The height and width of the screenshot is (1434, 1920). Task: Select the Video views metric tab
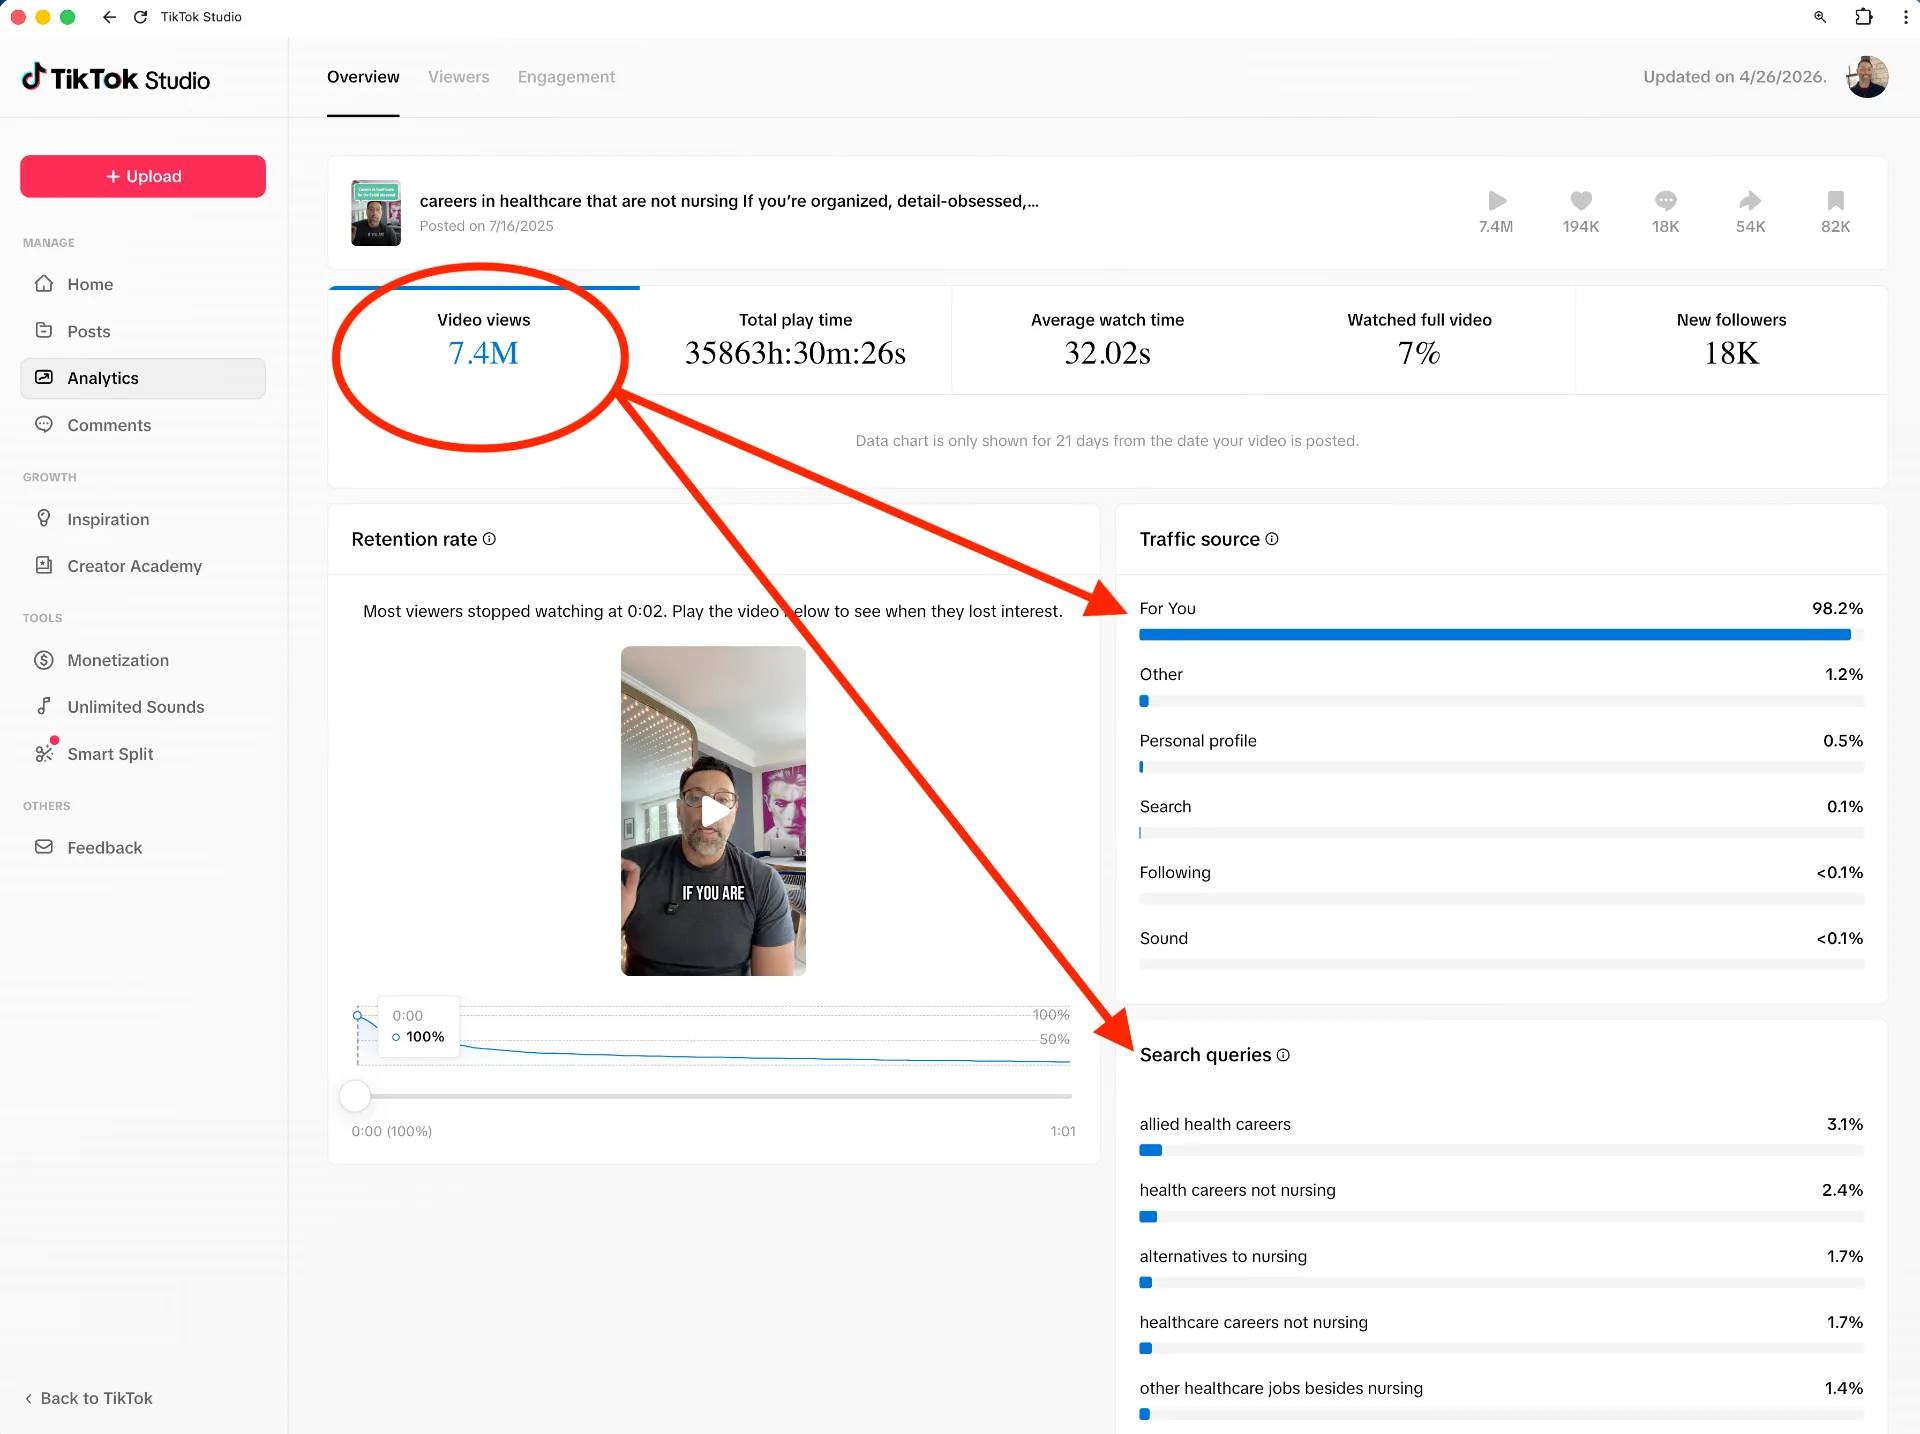[x=484, y=340]
